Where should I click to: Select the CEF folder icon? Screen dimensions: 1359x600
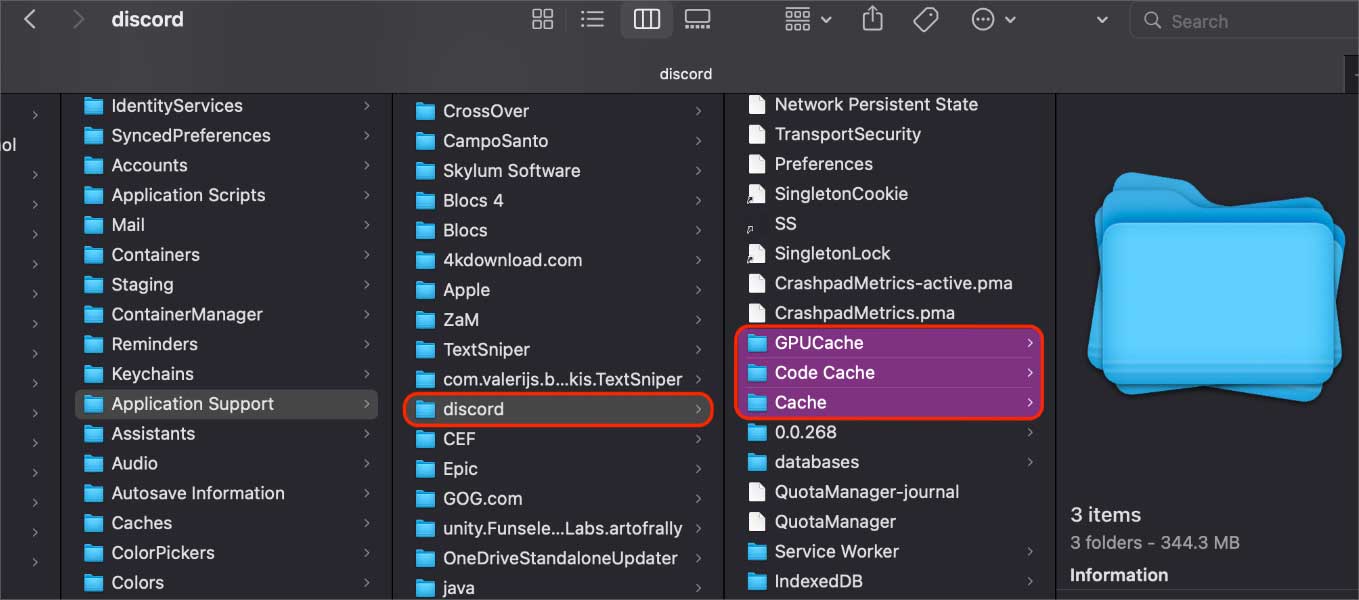coord(426,439)
